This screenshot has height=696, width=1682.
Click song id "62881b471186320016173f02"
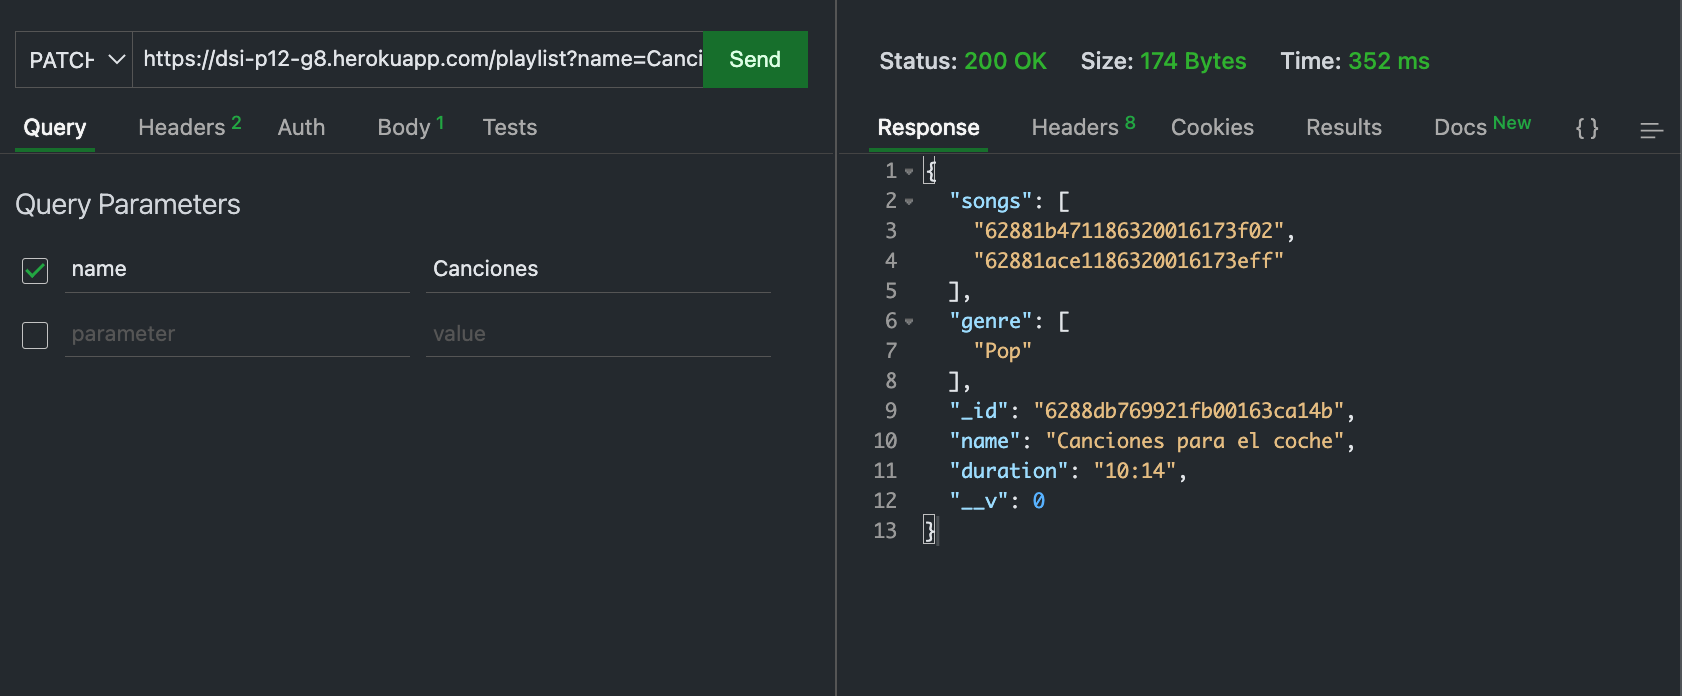point(1128,231)
